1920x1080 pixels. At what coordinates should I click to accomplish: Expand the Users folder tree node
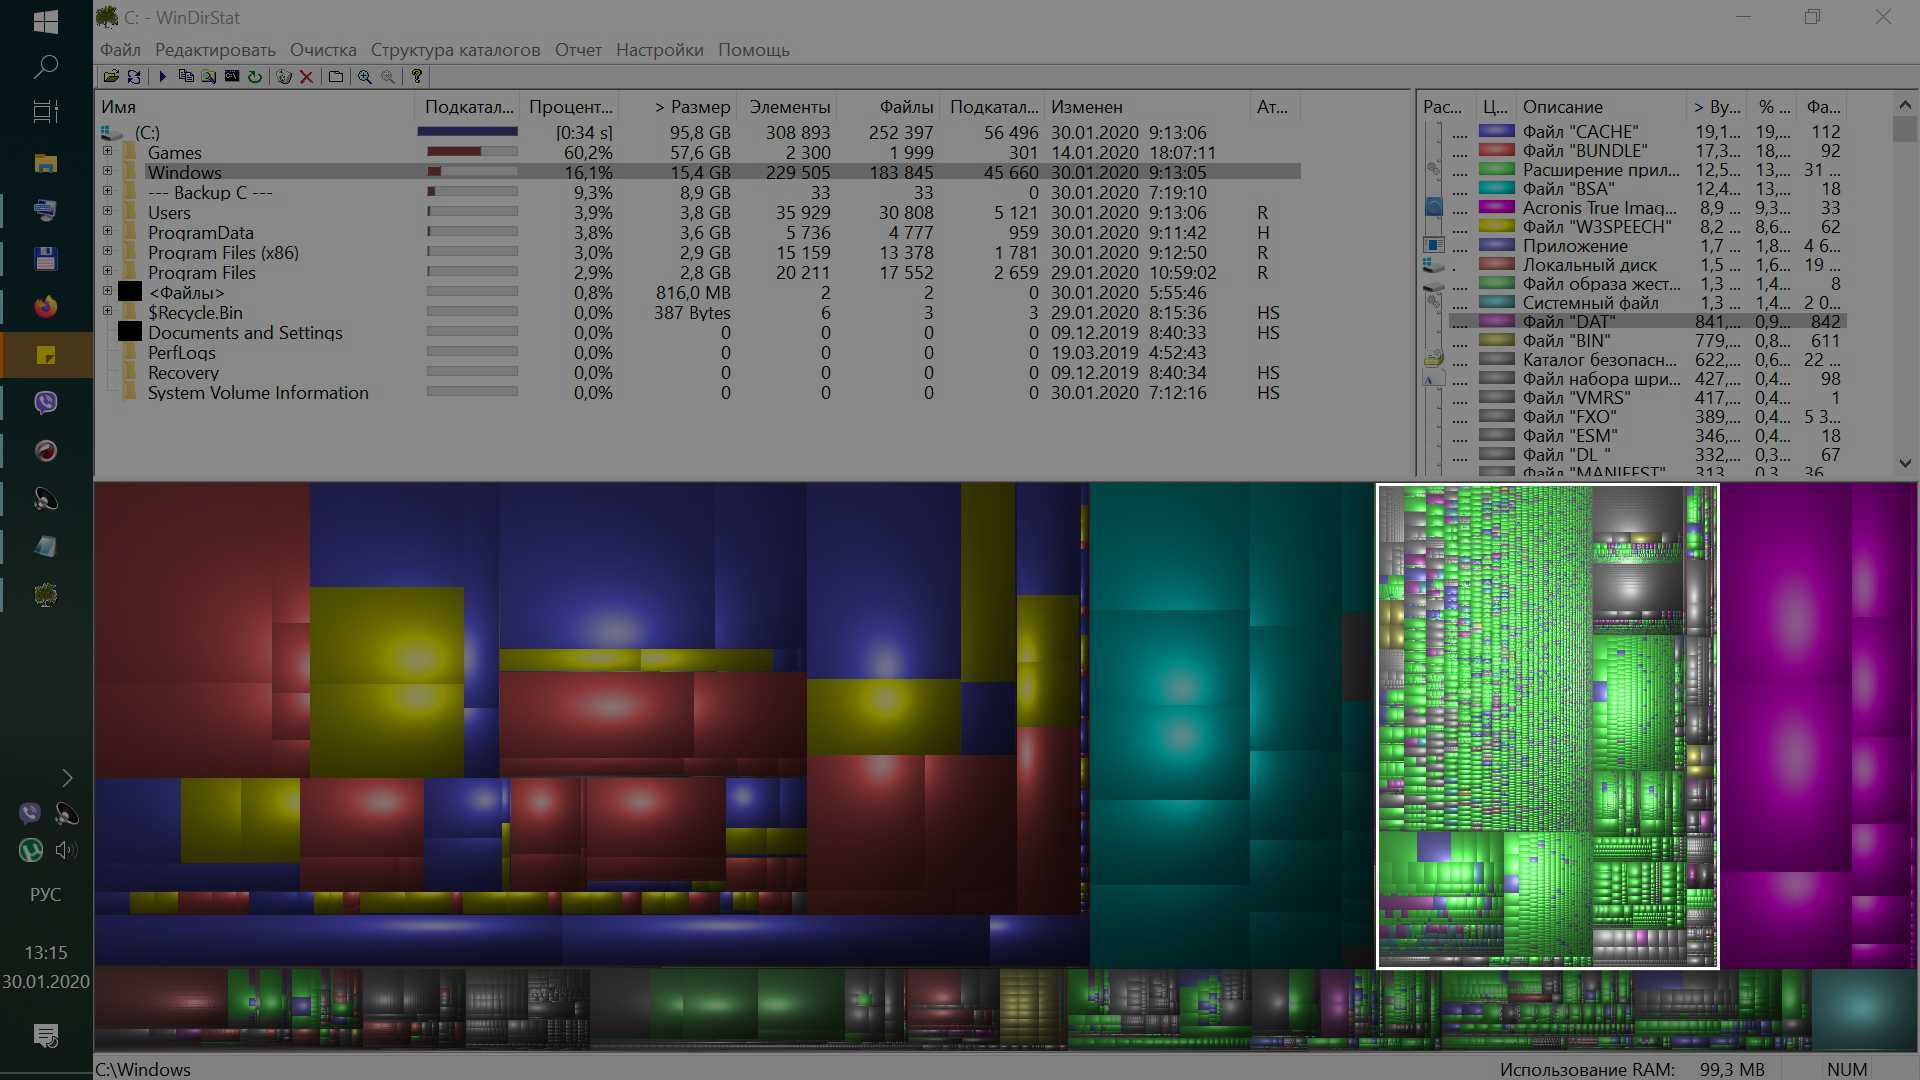[108, 212]
